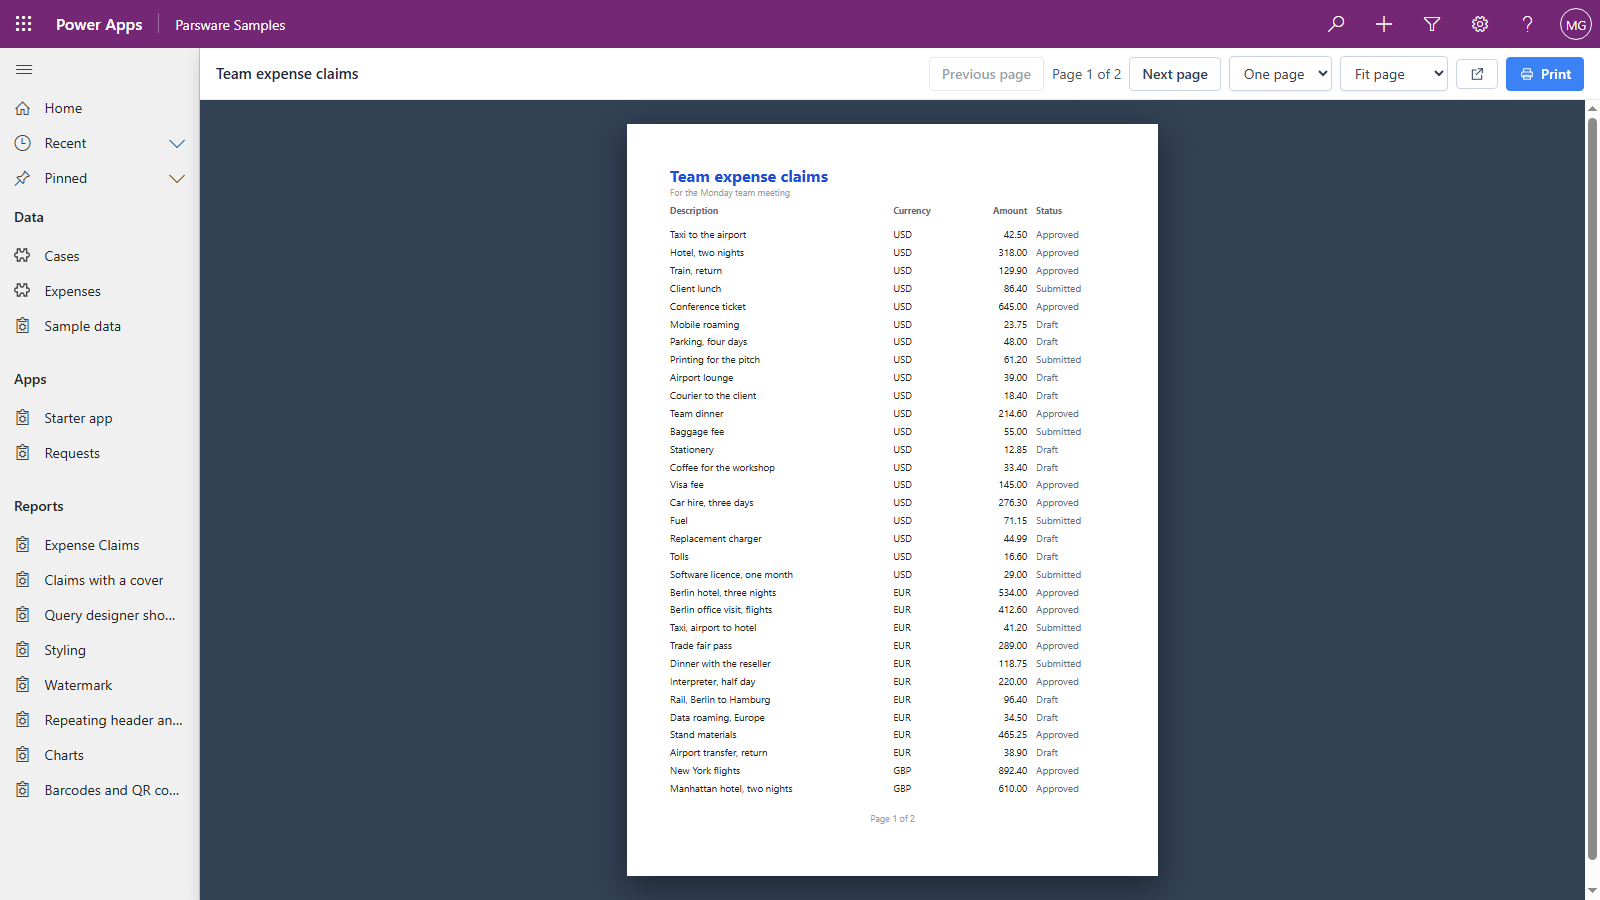Viewport: 1600px width, 900px height.
Task: Click the scrollbar down arrow
Action: click(x=1592, y=890)
